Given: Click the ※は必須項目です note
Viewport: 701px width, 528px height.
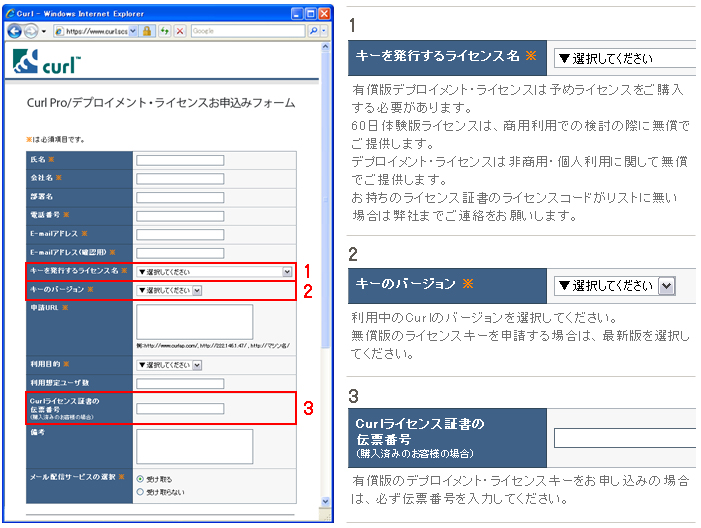Looking at the screenshot, I should tap(55, 139).
